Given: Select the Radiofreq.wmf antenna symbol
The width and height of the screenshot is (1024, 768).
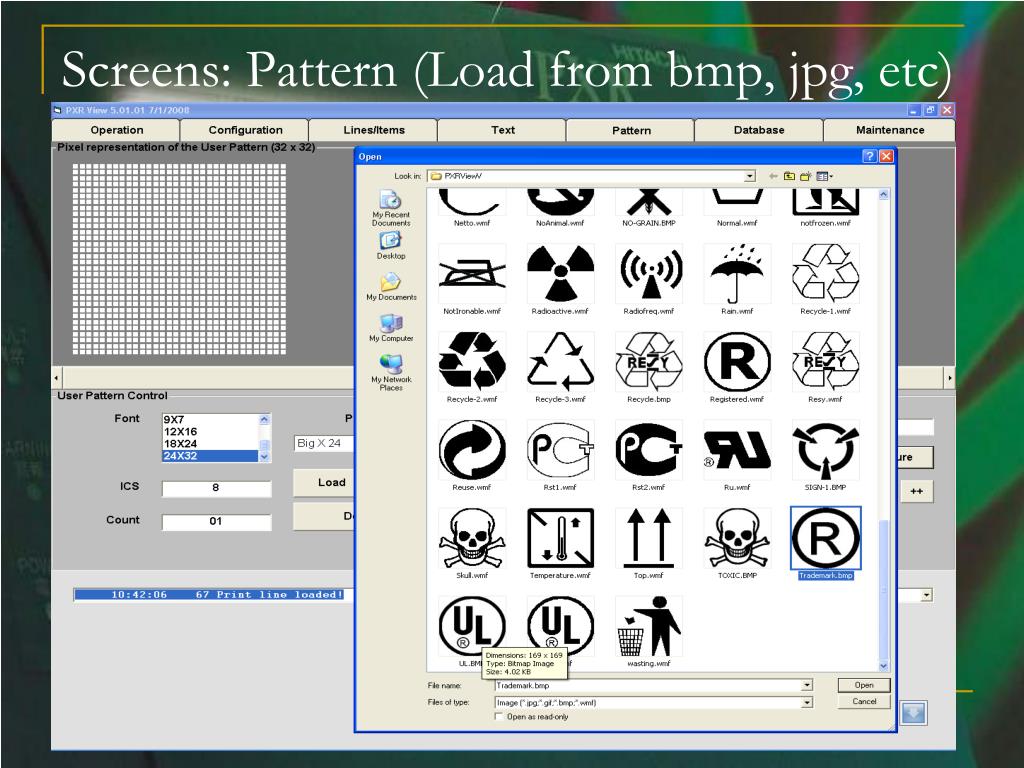Looking at the screenshot, I should pos(648,280).
